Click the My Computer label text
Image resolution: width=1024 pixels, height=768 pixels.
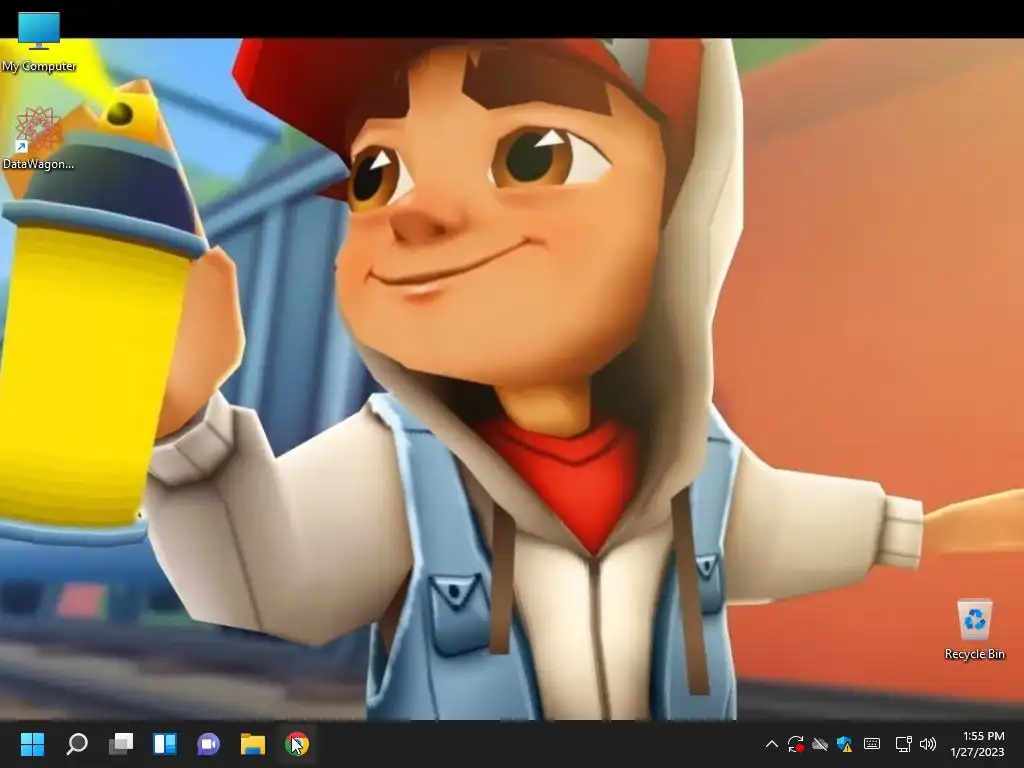click(39, 66)
